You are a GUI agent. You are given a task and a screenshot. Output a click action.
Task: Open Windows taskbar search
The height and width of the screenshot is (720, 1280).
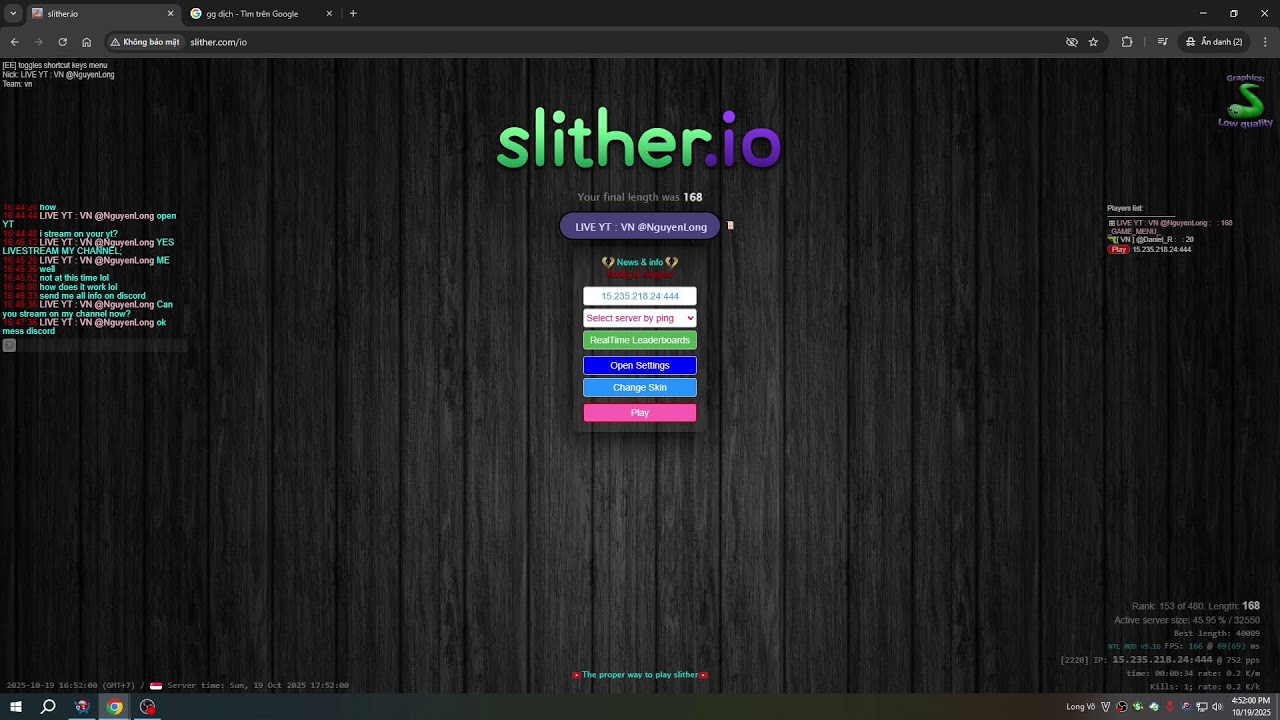(48, 707)
